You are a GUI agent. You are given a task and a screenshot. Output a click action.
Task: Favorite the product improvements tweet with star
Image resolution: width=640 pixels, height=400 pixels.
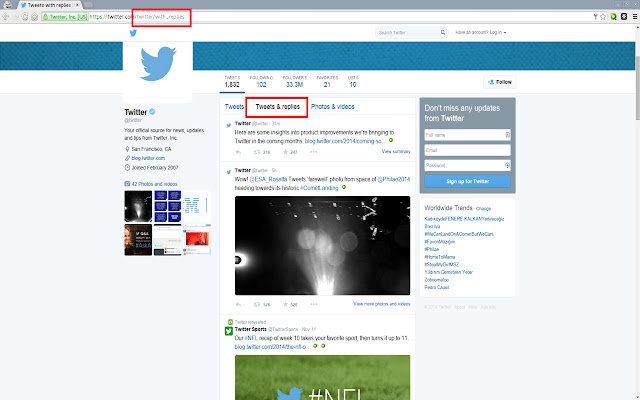click(285, 152)
